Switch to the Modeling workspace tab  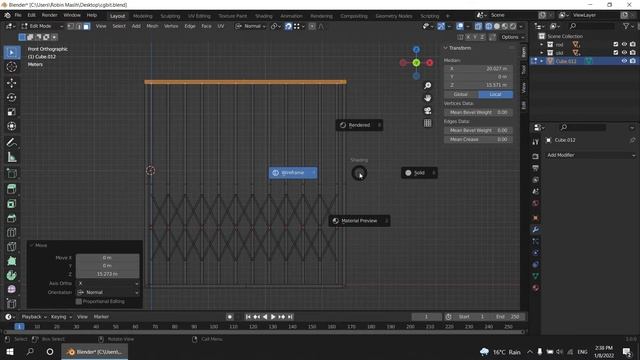(142, 16)
